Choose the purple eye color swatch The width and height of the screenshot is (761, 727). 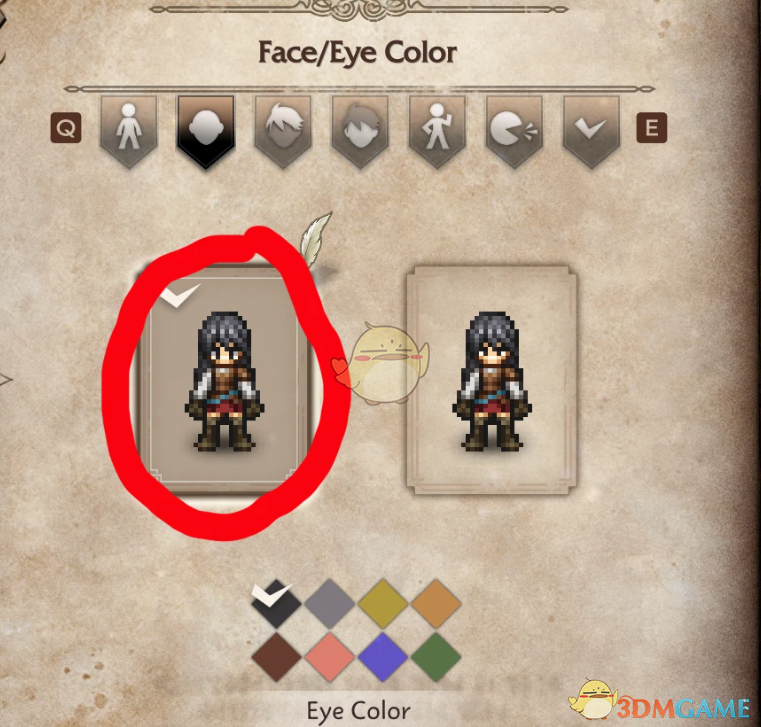(x=383, y=657)
